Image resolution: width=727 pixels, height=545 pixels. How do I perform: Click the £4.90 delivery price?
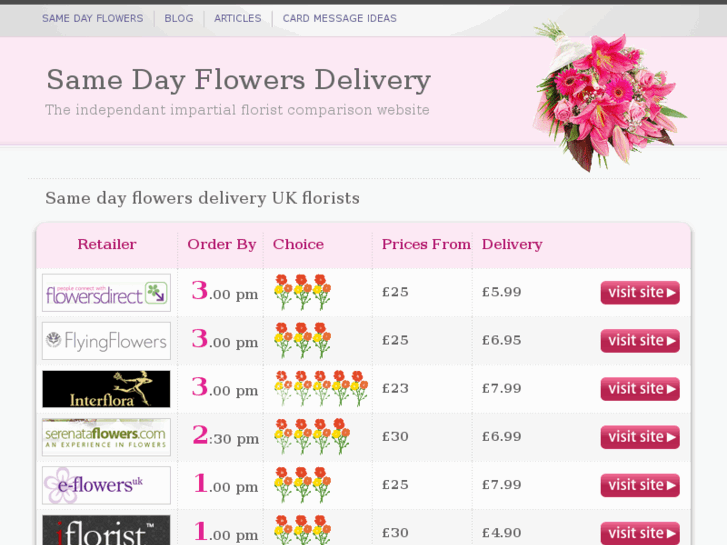502,533
